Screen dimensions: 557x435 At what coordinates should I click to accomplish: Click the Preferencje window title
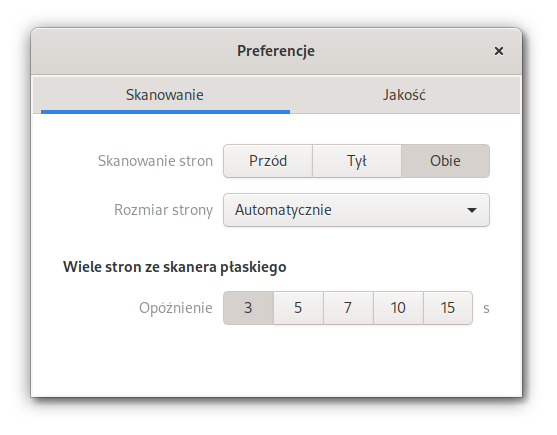click(x=276, y=51)
